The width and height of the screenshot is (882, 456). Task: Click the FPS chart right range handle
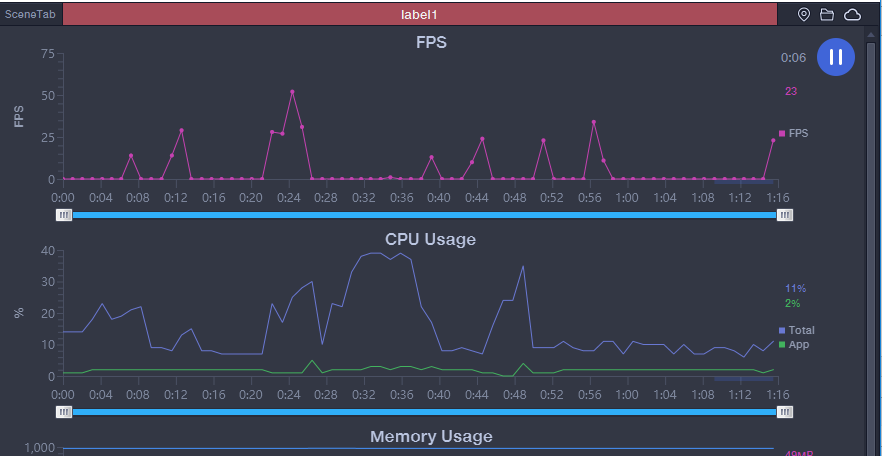tap(785, 214)
